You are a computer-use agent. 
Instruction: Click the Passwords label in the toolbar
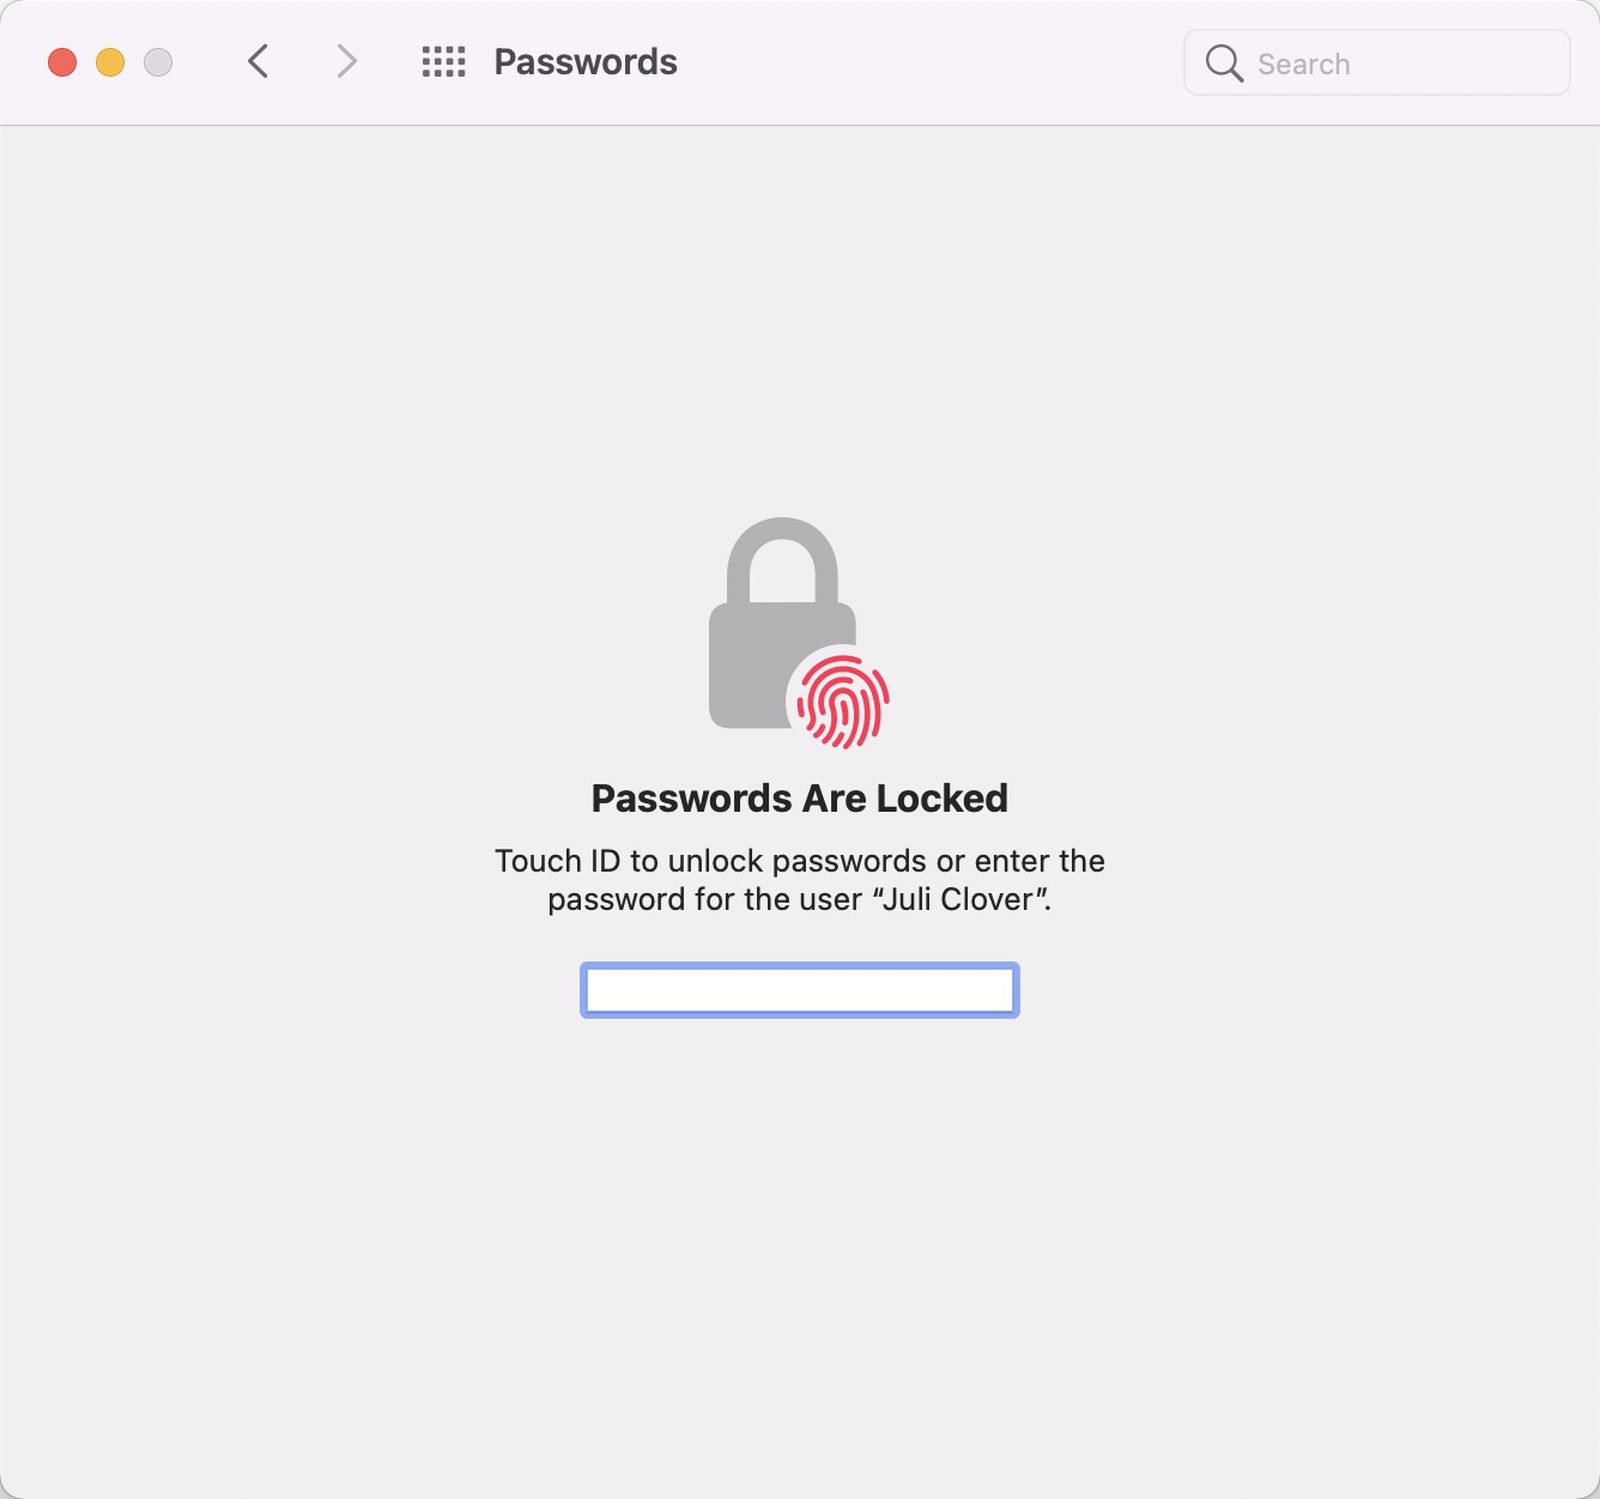coord(585,62)
